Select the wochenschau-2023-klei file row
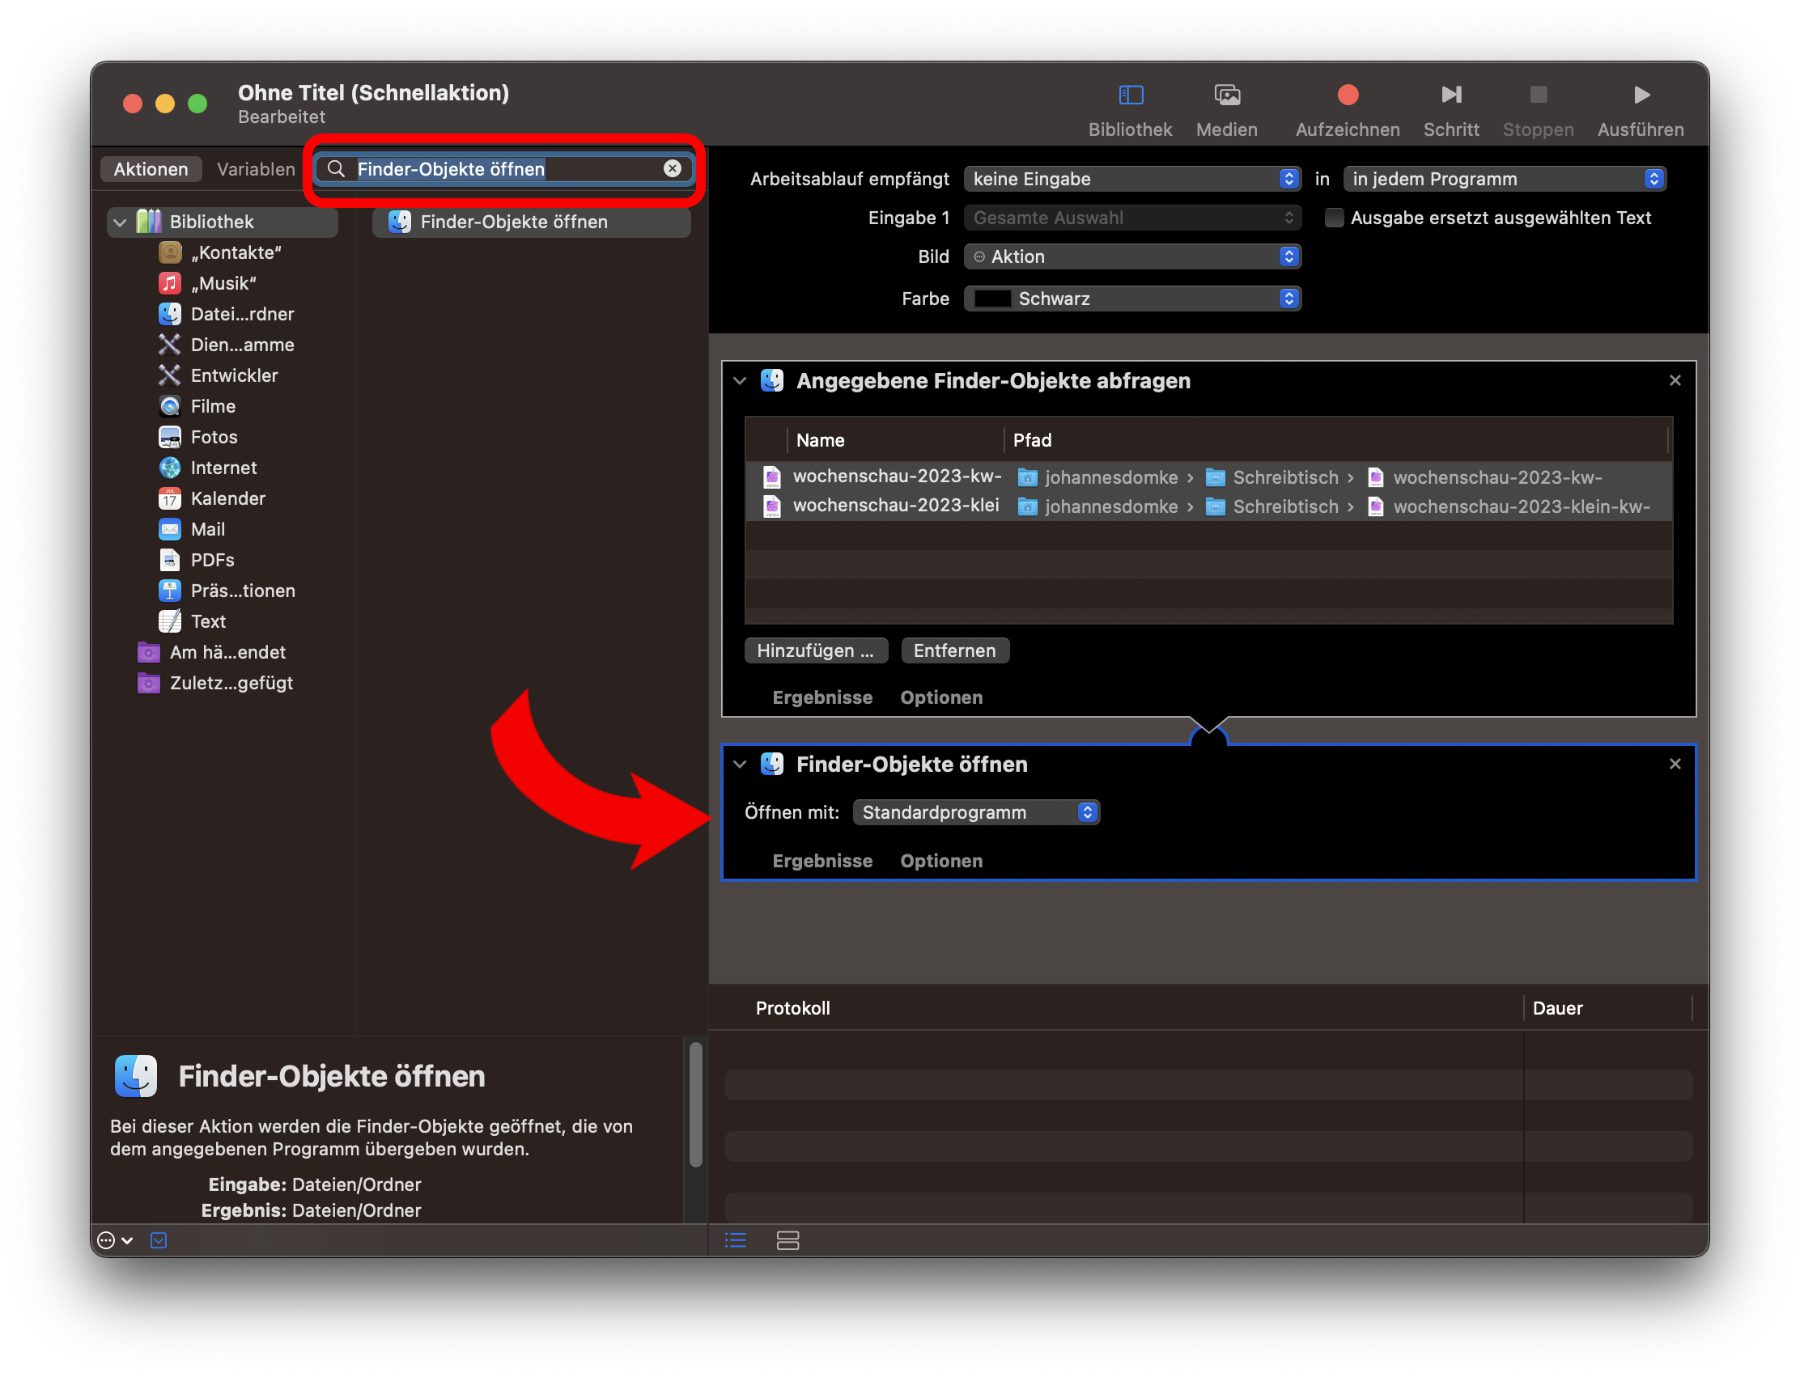Image resolution: width=1800 pixels, height=1377 pixels. (1208, 506)
